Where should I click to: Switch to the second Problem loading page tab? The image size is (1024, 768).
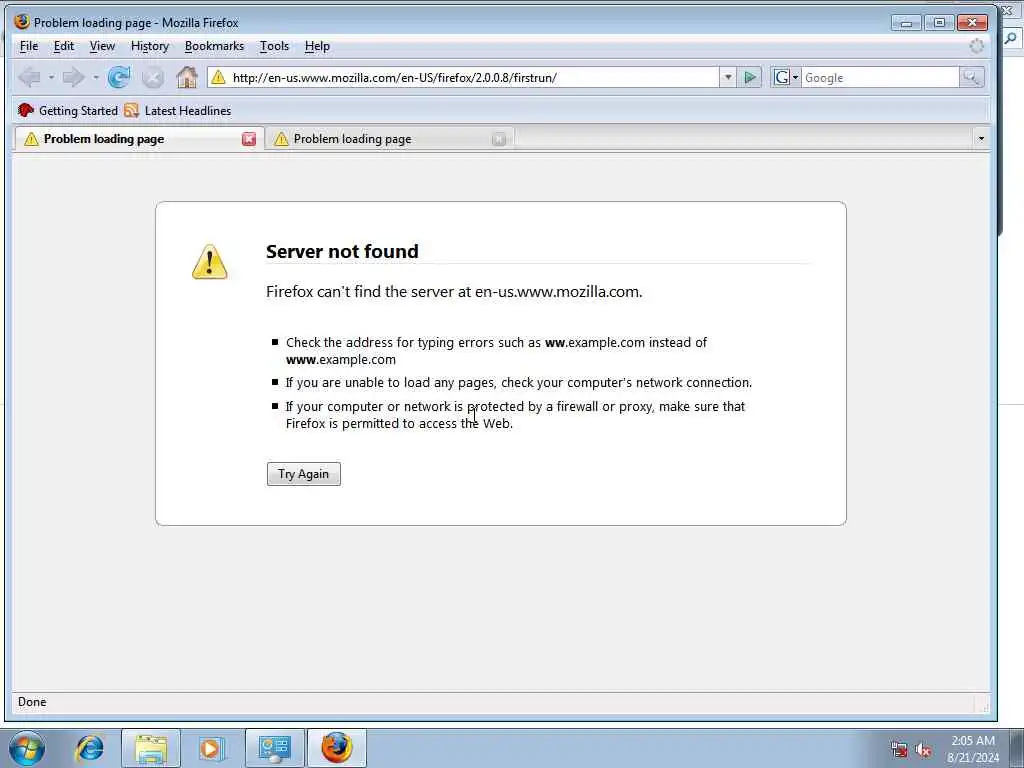coord(389,139)
